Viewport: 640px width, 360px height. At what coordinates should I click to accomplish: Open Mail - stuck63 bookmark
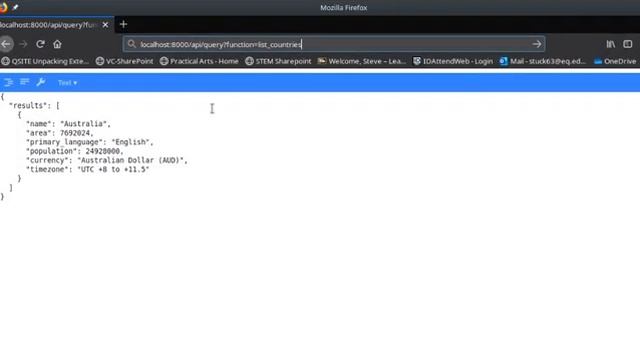click(x=543, y=61)
